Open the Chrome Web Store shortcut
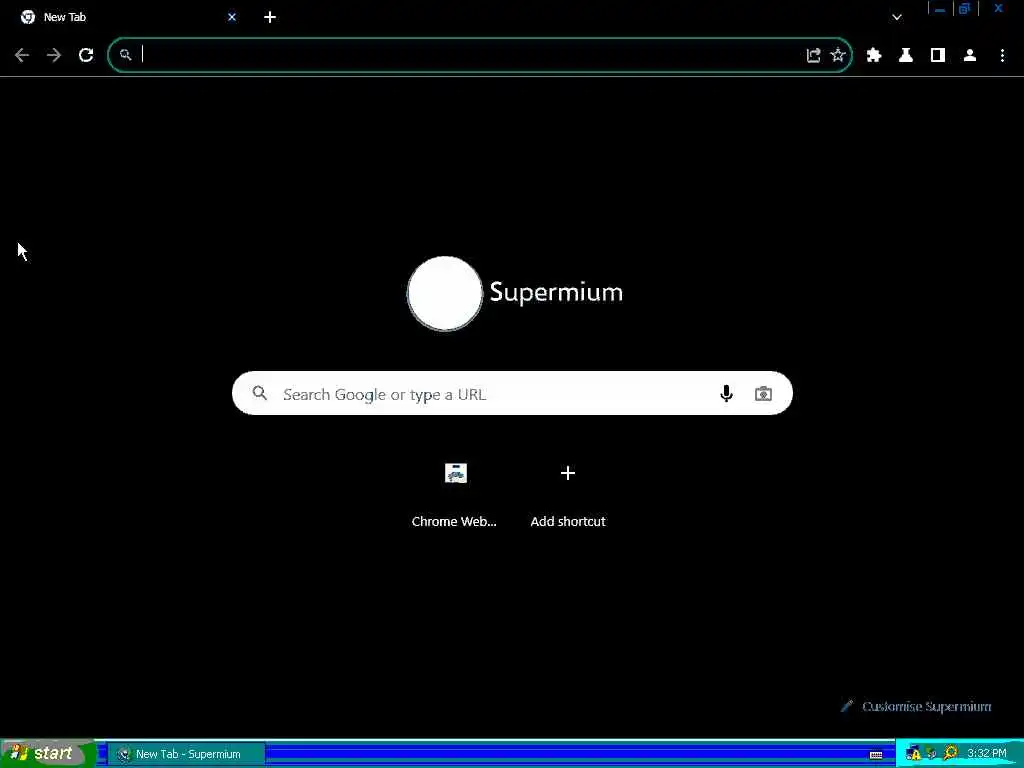Image resolution: width=1024 pixels, height=768 pixels. point(455,493)
